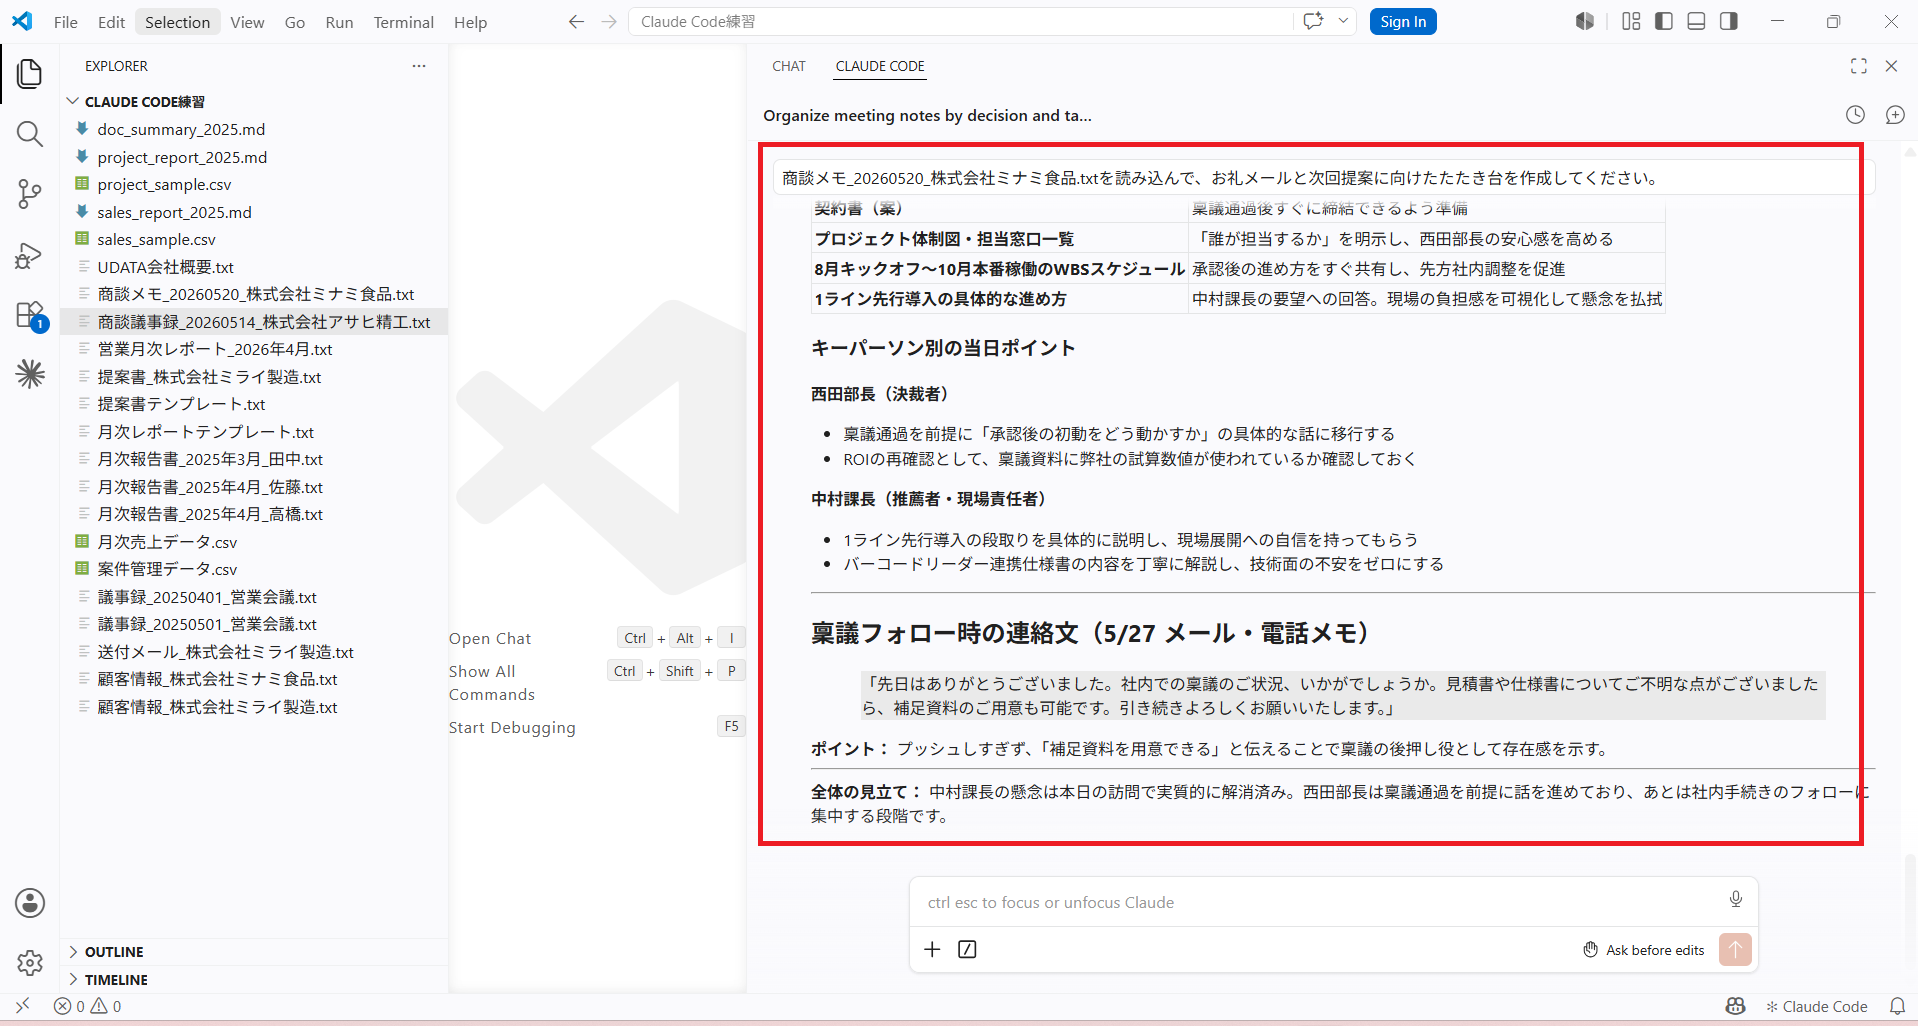Click the Open Chat command
The image size is (1918, 1026).
click(x=490, y=638)
